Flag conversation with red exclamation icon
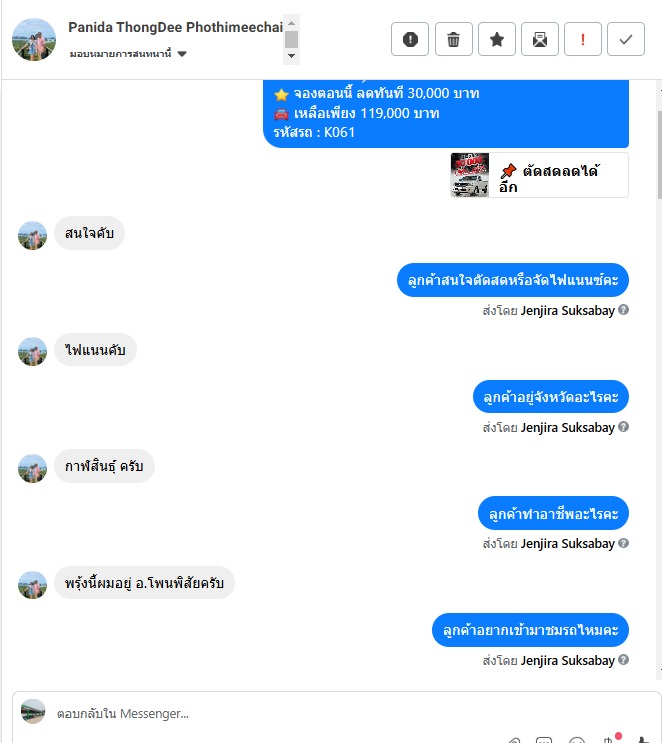Image resolution: width=662 pixels, height=743 pixels. [583, 39]
